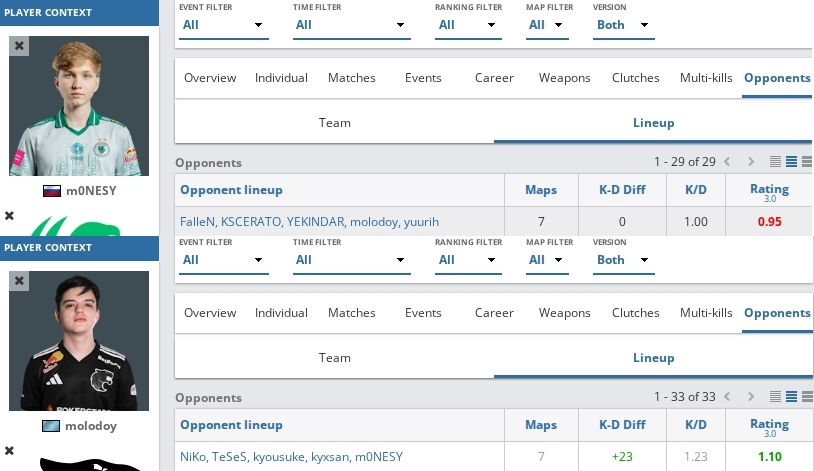Click molodoy player photo
Viewport: 814px width, 471px height.
(x=79, y=341)
